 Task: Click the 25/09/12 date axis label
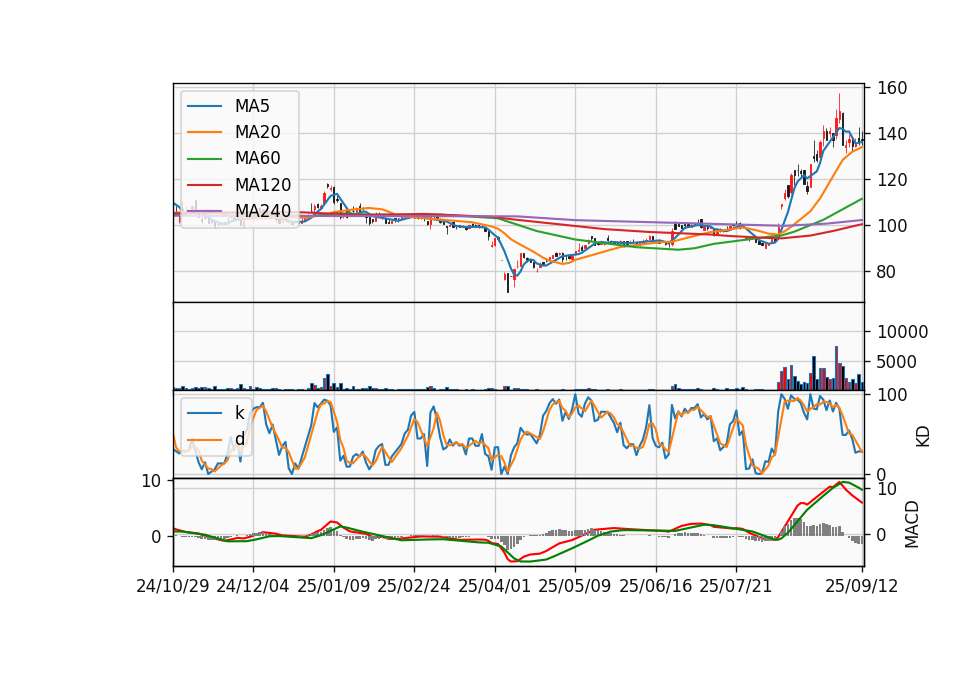(862, 586)
